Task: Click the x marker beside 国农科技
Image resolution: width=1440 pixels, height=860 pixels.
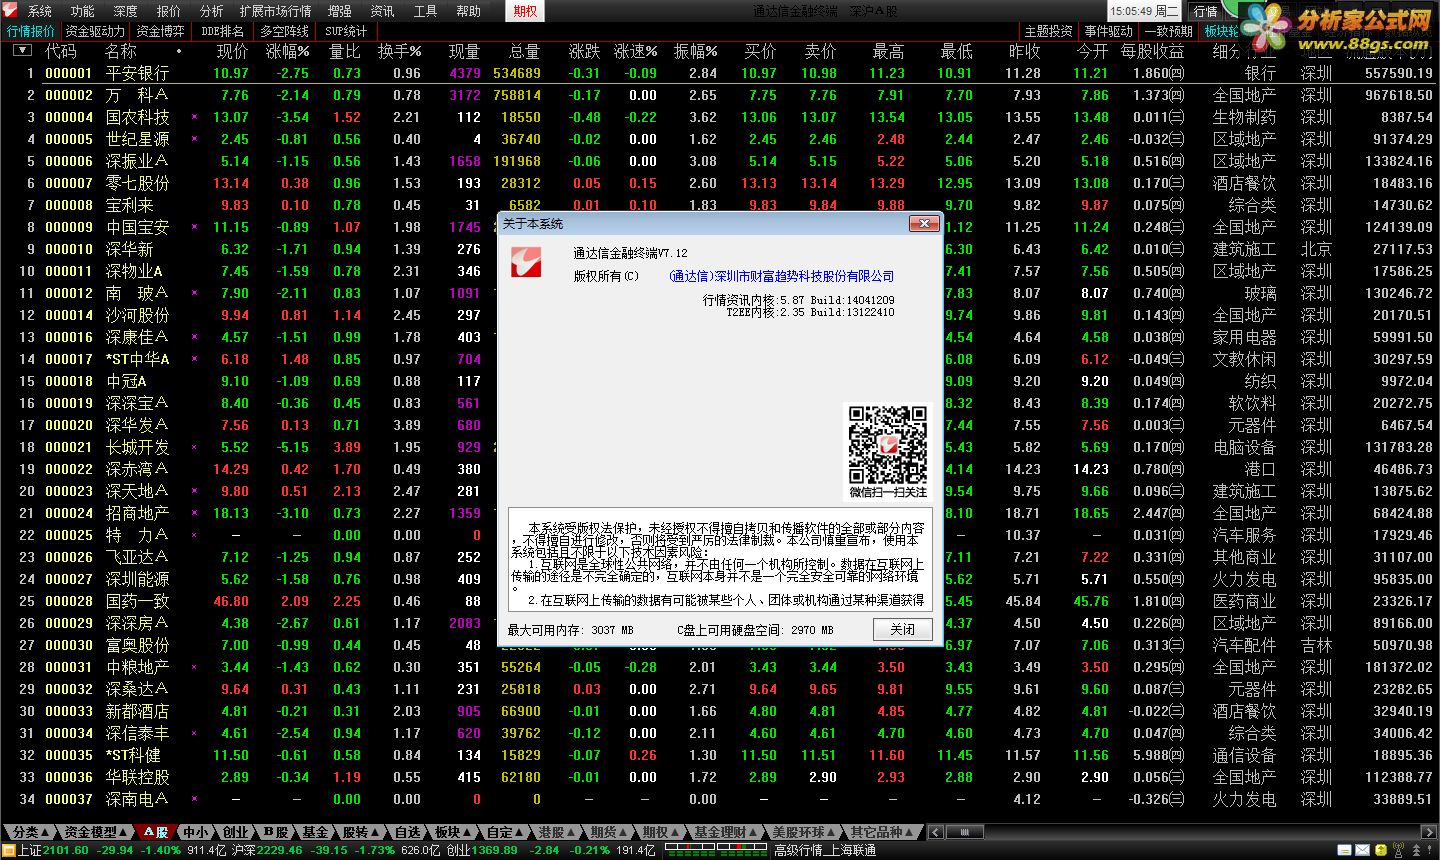Action: point(194,117)
